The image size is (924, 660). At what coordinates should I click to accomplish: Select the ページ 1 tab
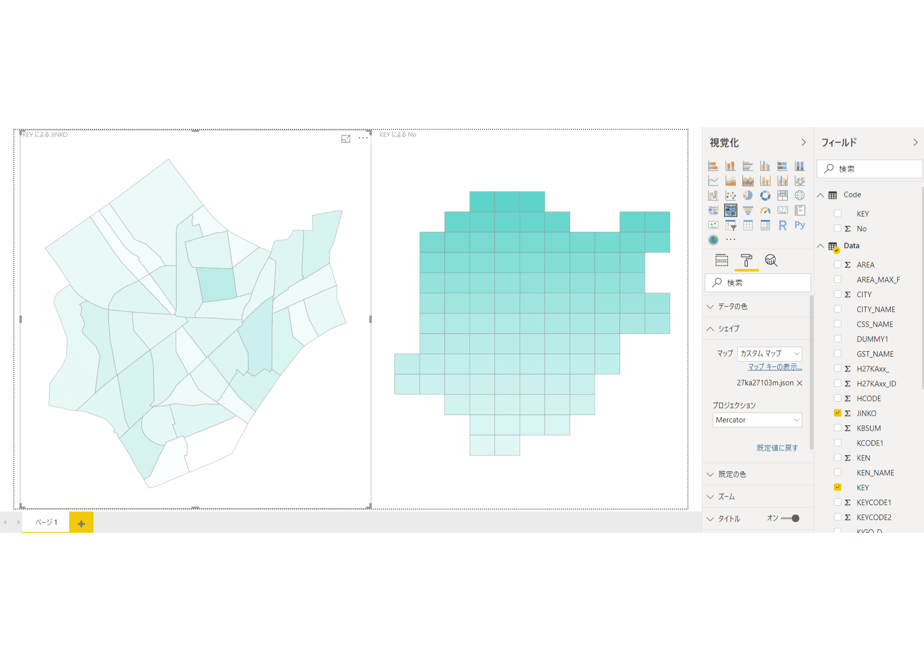coord(46,522)
